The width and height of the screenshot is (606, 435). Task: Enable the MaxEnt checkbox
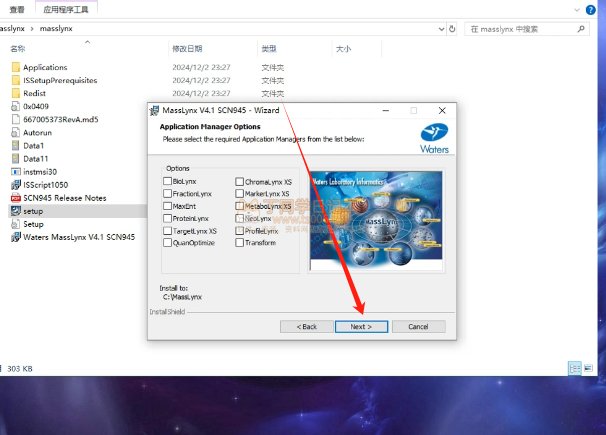coord(167,206)
